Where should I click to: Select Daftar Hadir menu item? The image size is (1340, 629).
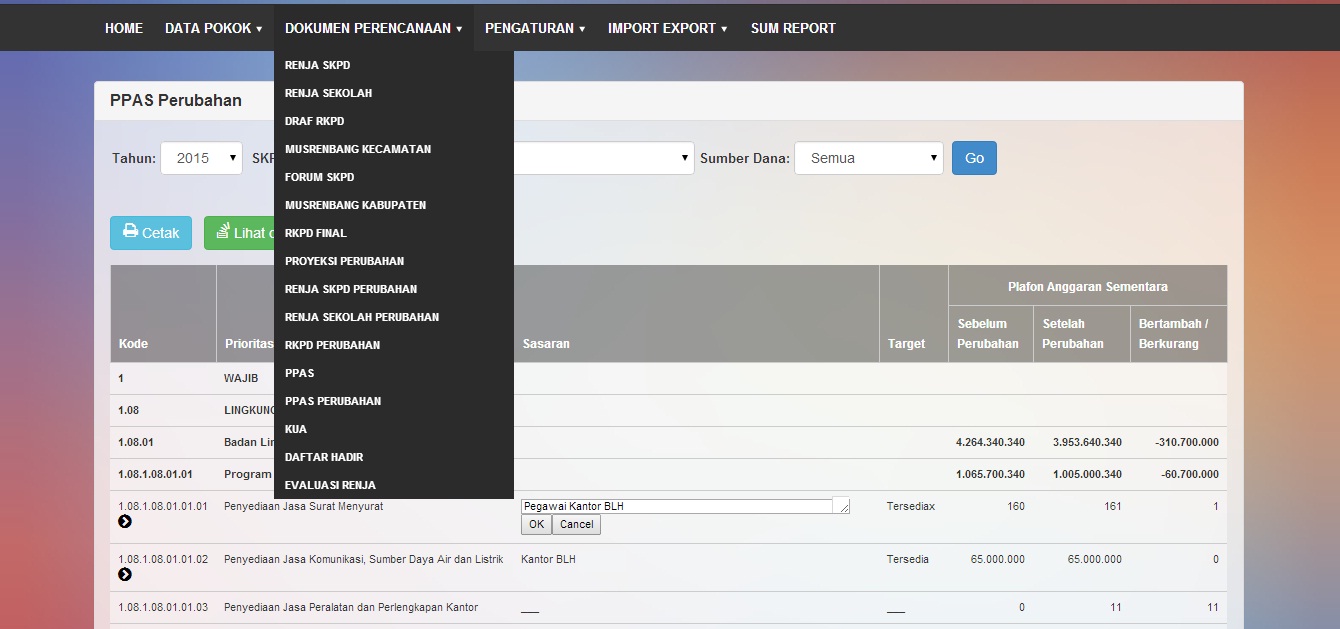pyautogui.click(x=323, y=457)
